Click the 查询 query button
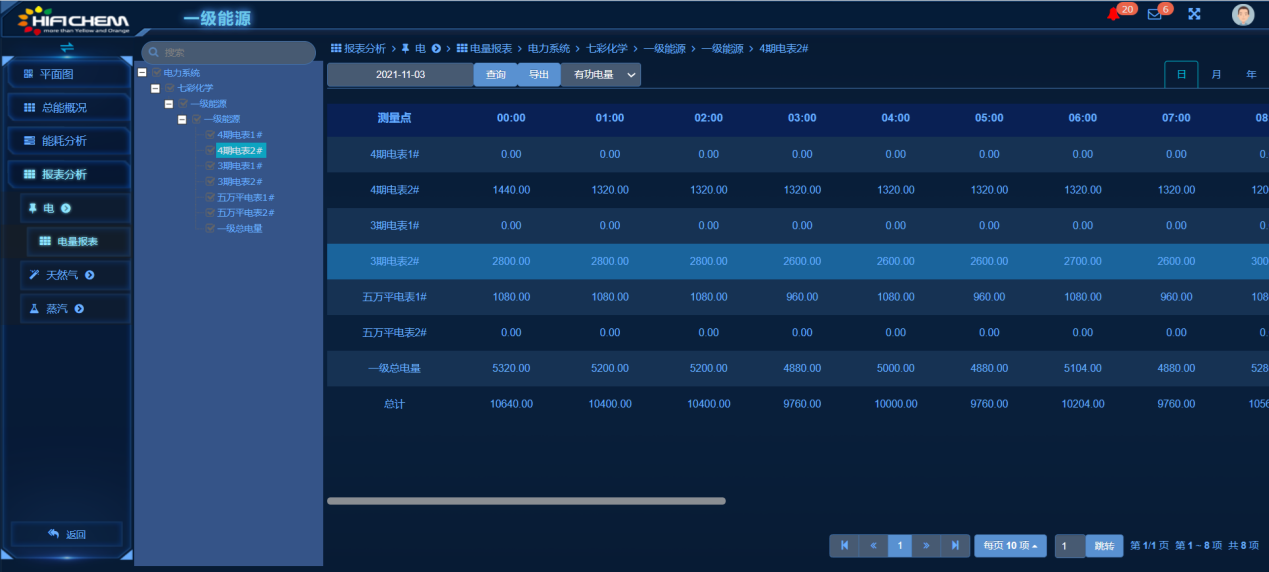 pyautogui.click(x=496, y=75)
